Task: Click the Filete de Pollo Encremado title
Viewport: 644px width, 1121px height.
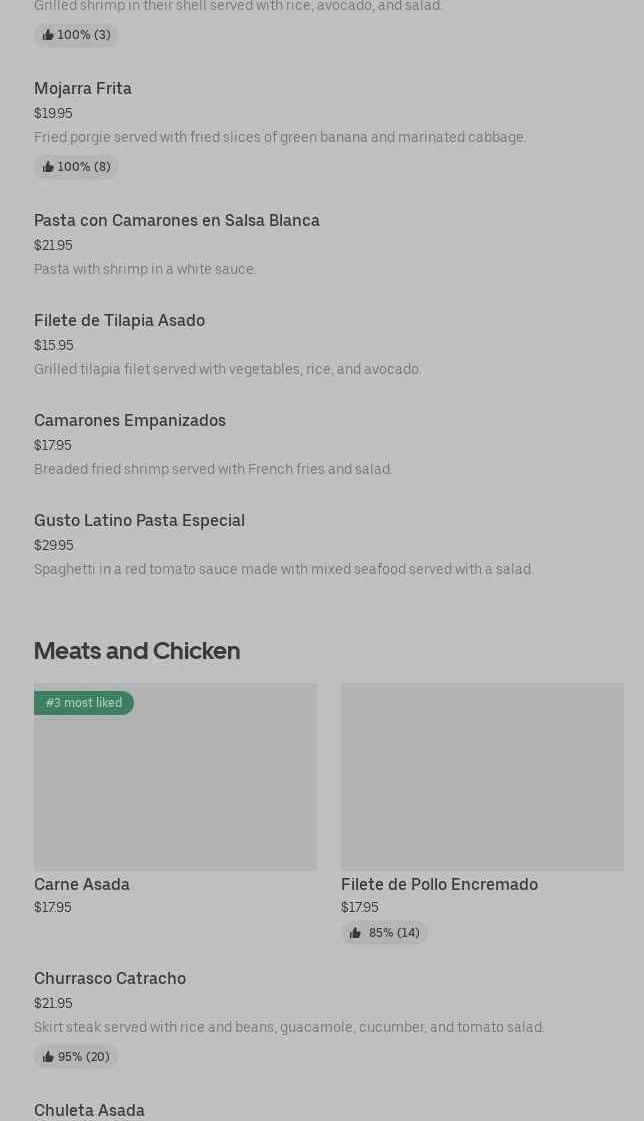Action: click(439, 884)
